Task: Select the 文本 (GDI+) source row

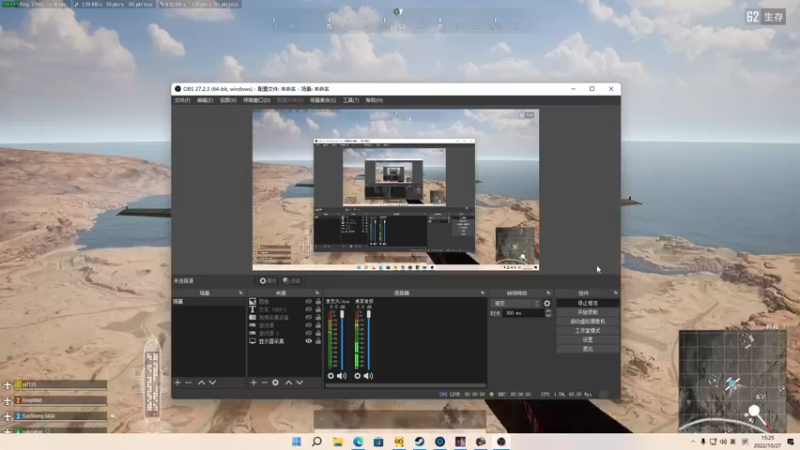Action: tap(285, 309)
